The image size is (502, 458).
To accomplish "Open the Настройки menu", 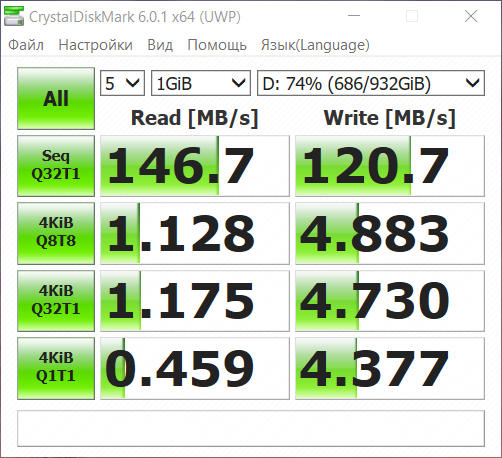I will (x=95, y=45).
